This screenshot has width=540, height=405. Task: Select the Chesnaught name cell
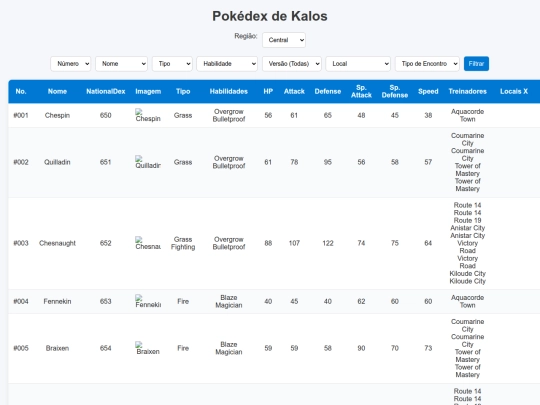57,243
